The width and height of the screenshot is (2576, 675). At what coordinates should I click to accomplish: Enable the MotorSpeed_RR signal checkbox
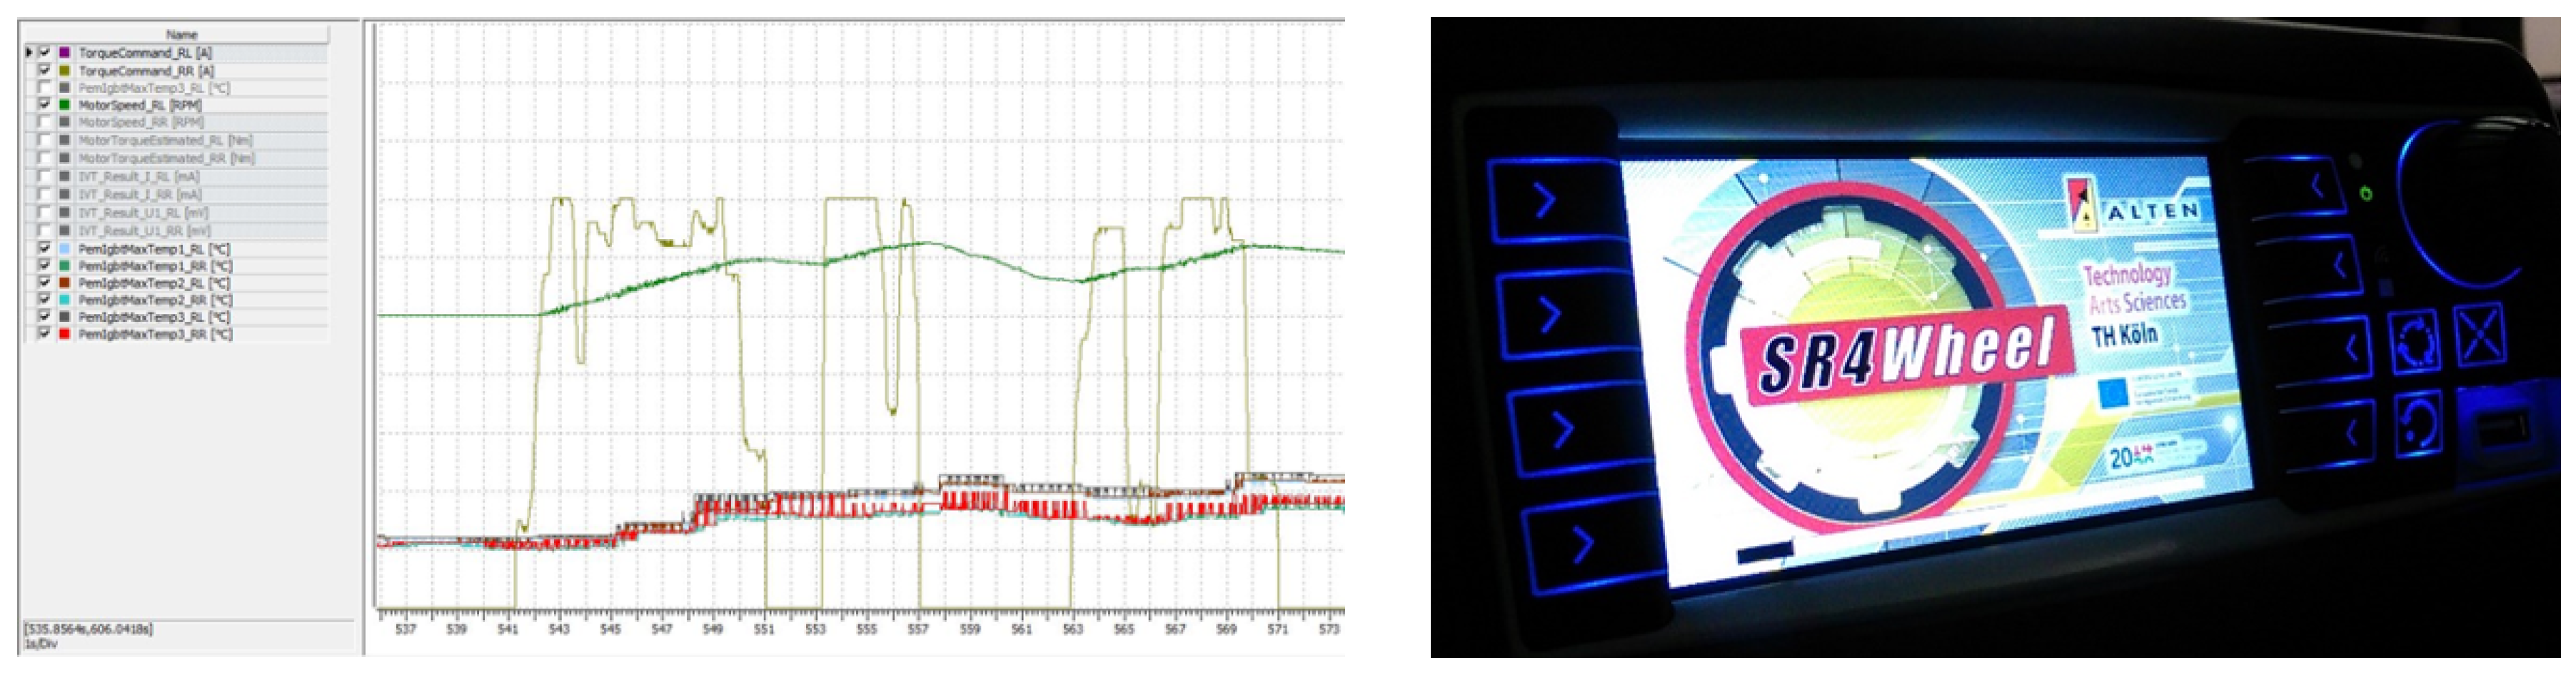45,122
